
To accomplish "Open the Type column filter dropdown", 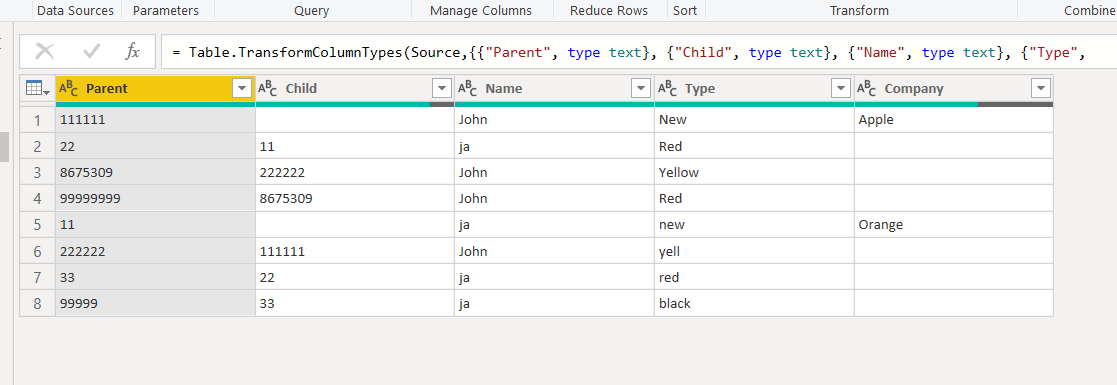I will pyautogui.click(x=841, y=88).
